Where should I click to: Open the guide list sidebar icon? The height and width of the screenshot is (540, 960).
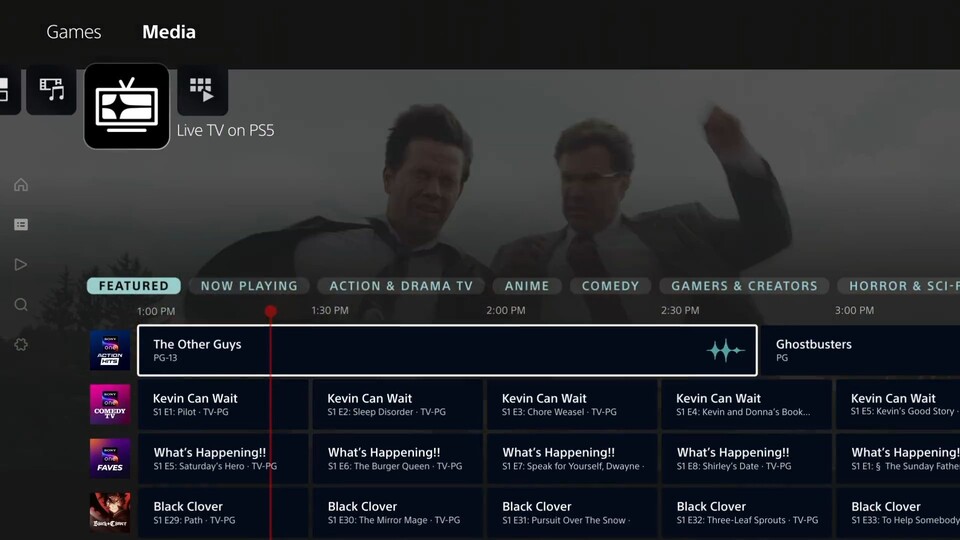[21, 225]
